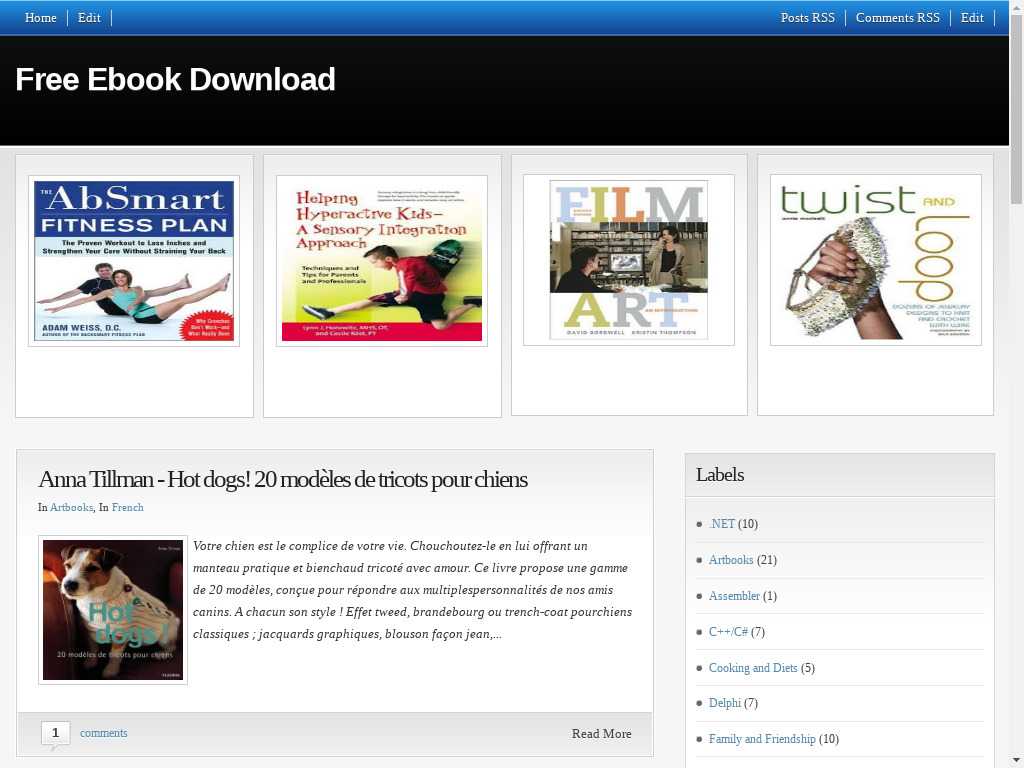This screenshot has width=1024, height=768.
Task: Click the left Edit menu link
Action: [89, 18]
